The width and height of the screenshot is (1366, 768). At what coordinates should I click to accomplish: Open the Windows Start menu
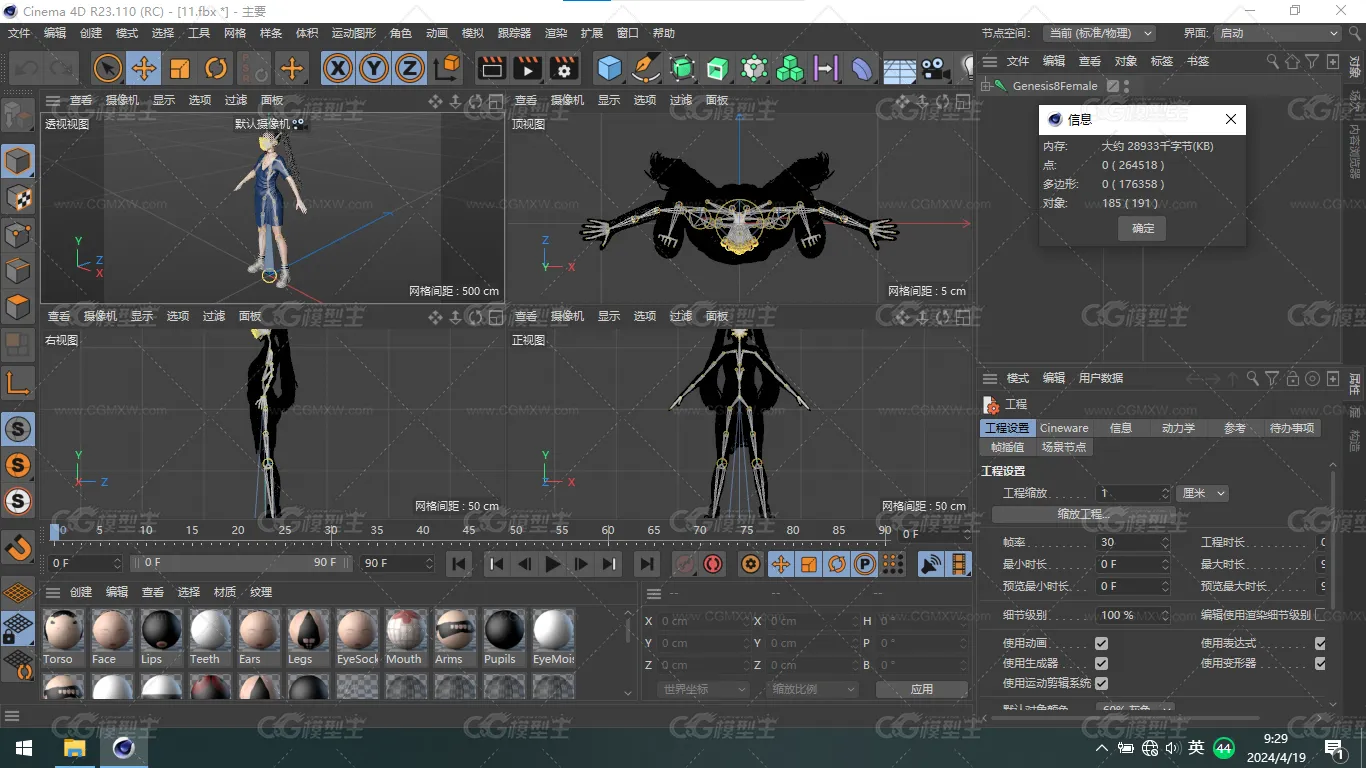(x=24, y=748)
